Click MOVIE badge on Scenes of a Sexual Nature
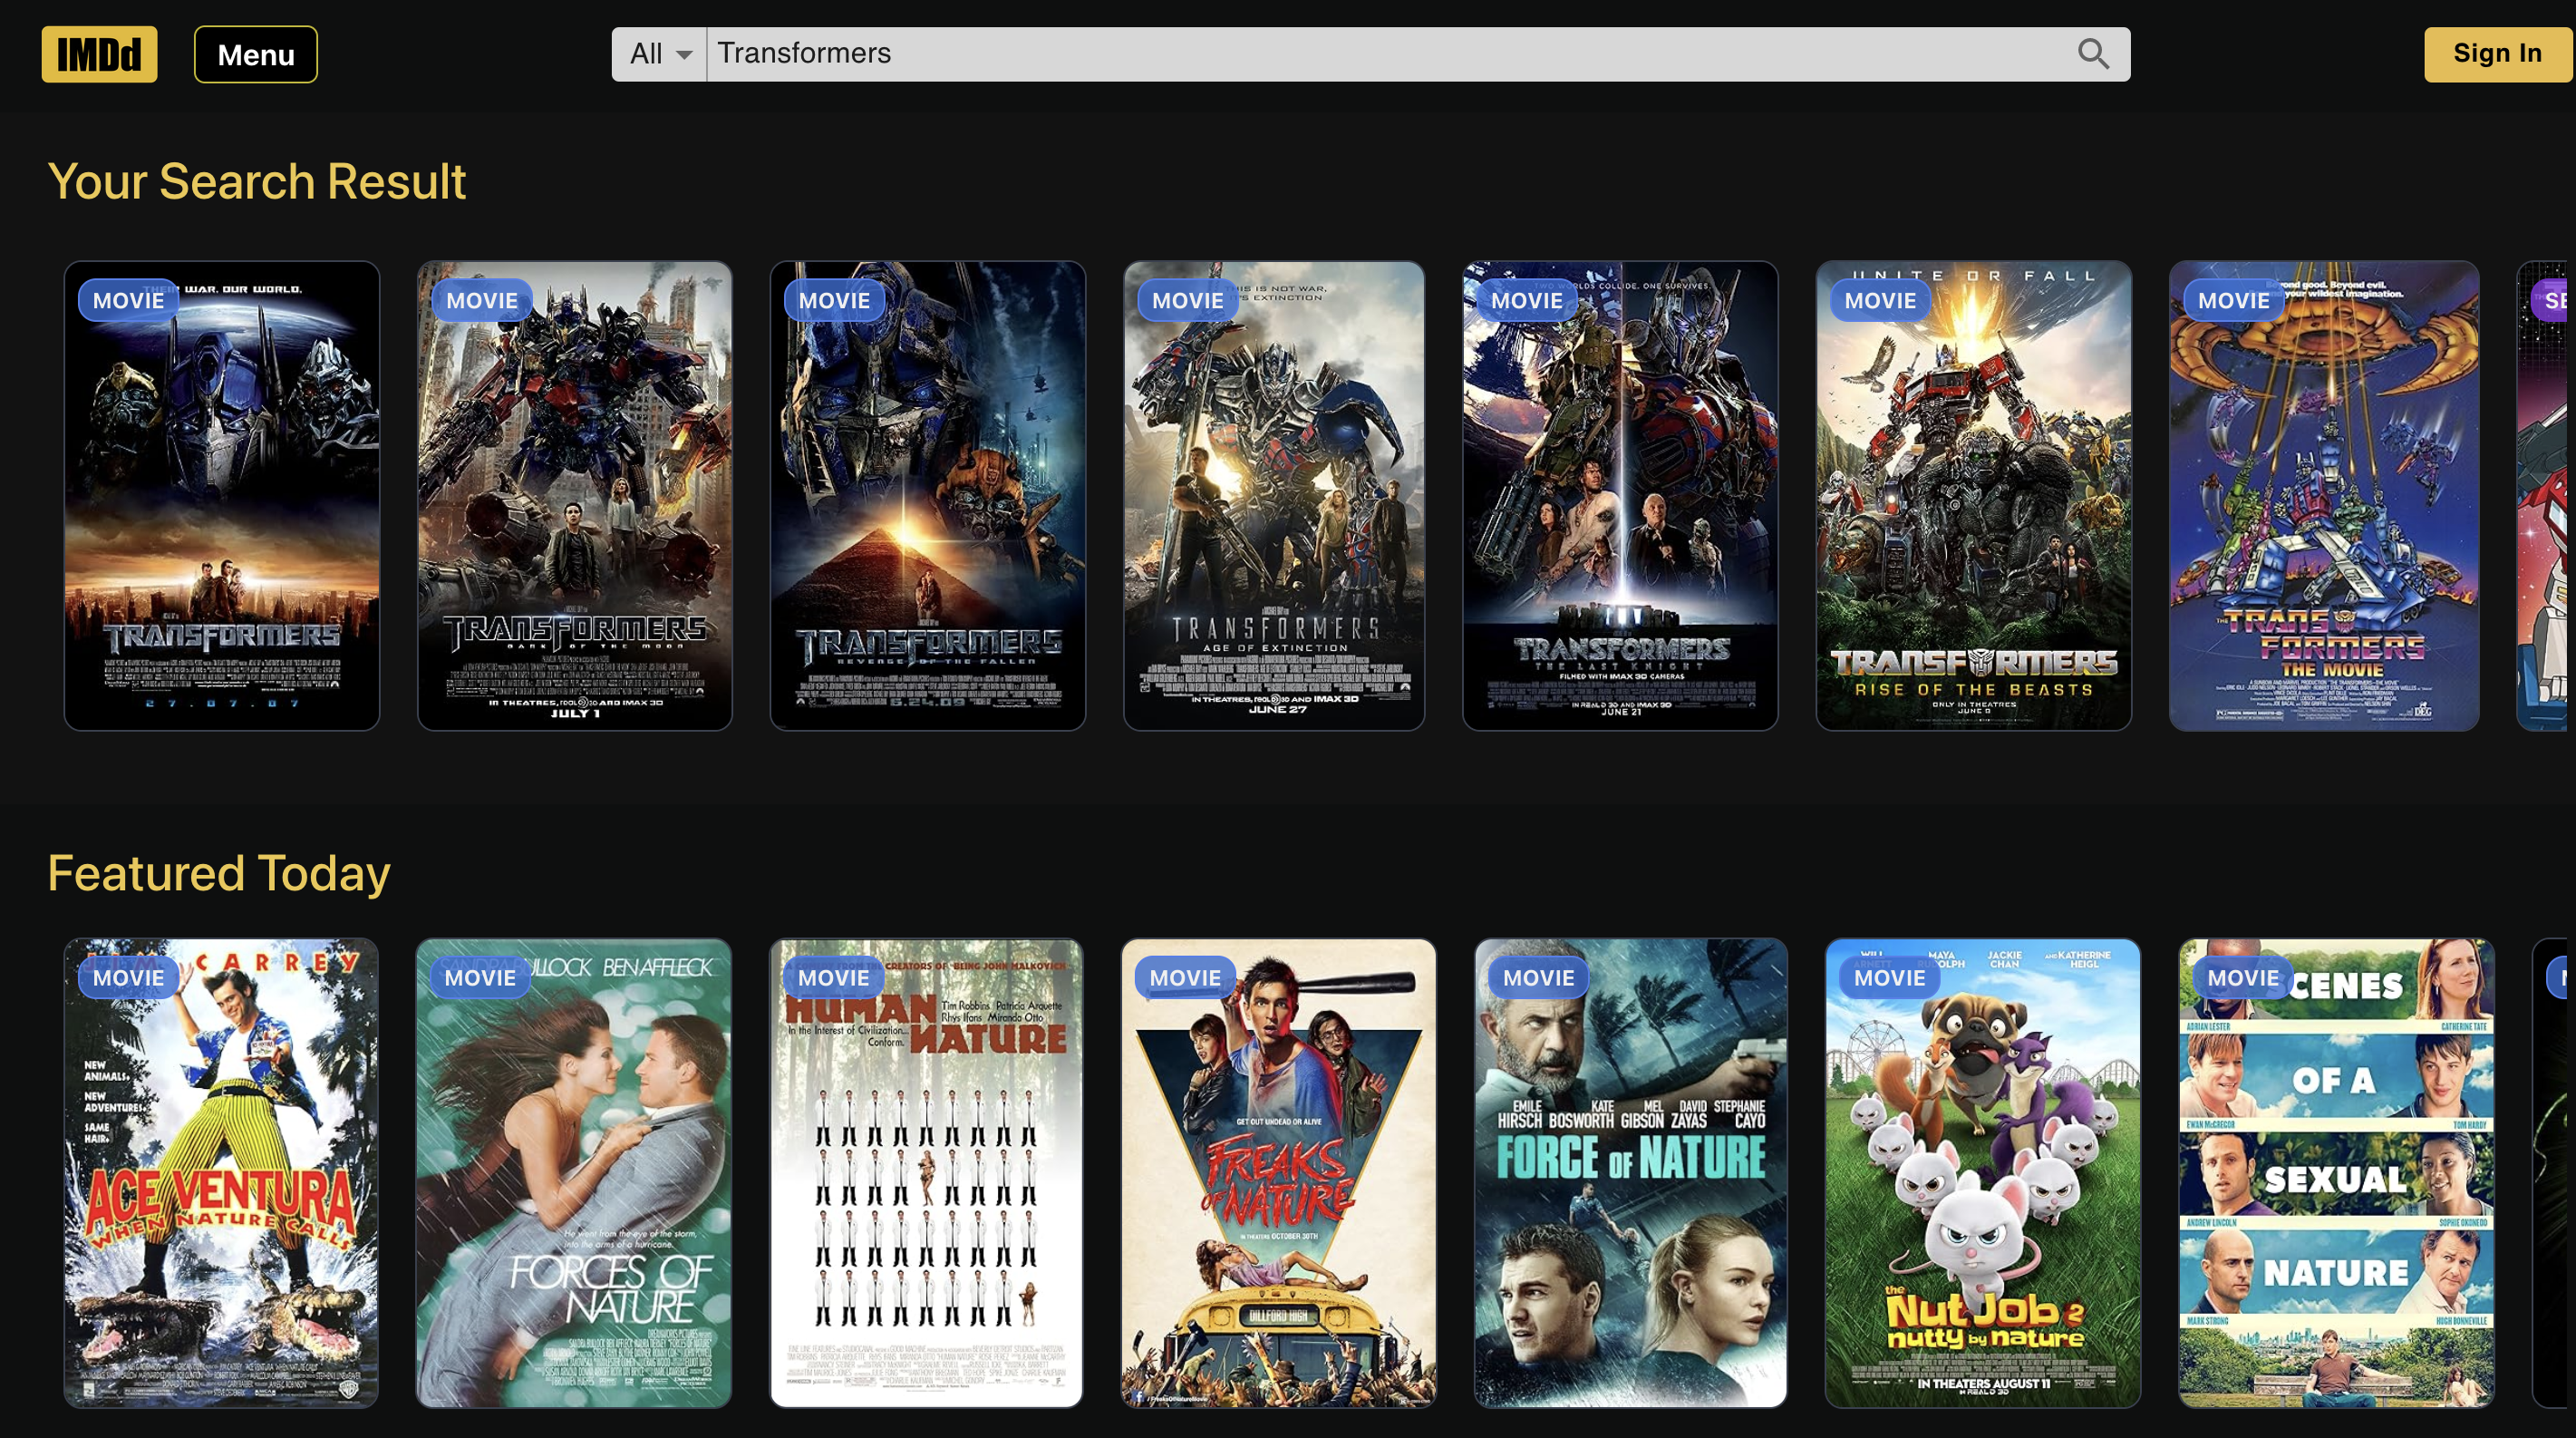The image size is (2576, 1438). point(2242,978)
